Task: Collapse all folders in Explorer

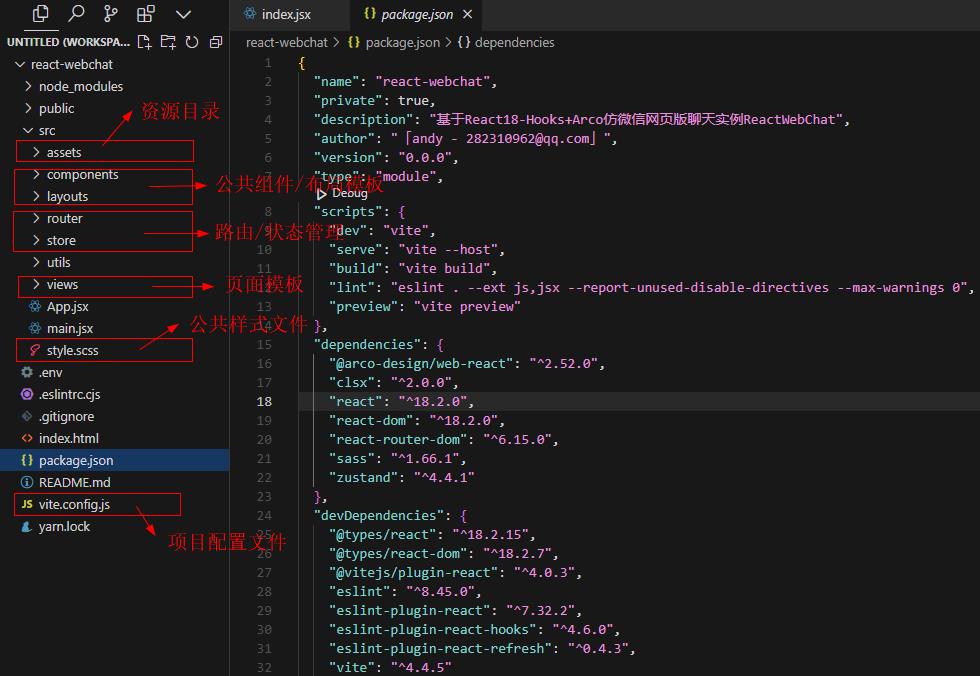Action: pos(216,42)
